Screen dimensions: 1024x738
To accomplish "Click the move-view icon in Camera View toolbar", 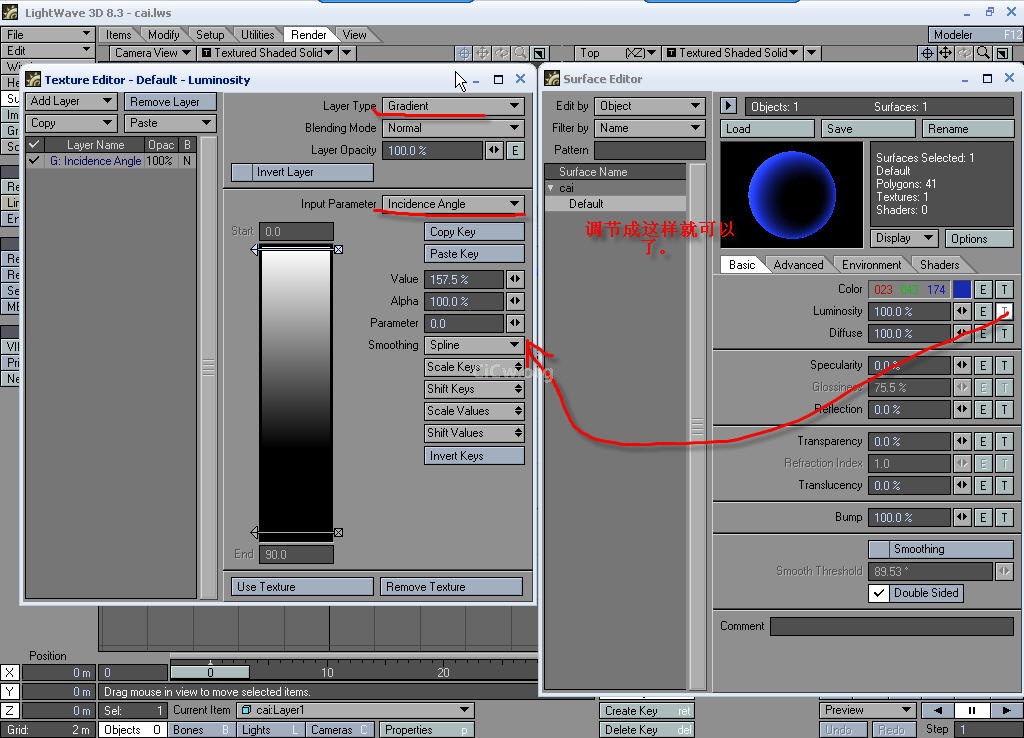I will (x=482, y=53).
